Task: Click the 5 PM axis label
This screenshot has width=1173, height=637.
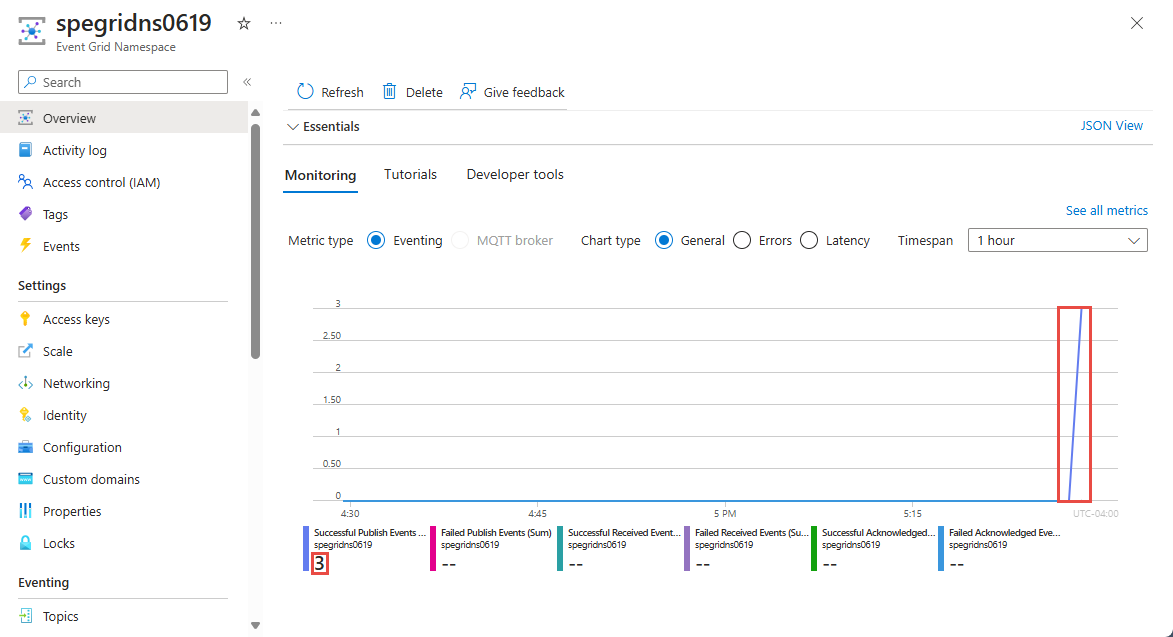Action: (725, 514)
